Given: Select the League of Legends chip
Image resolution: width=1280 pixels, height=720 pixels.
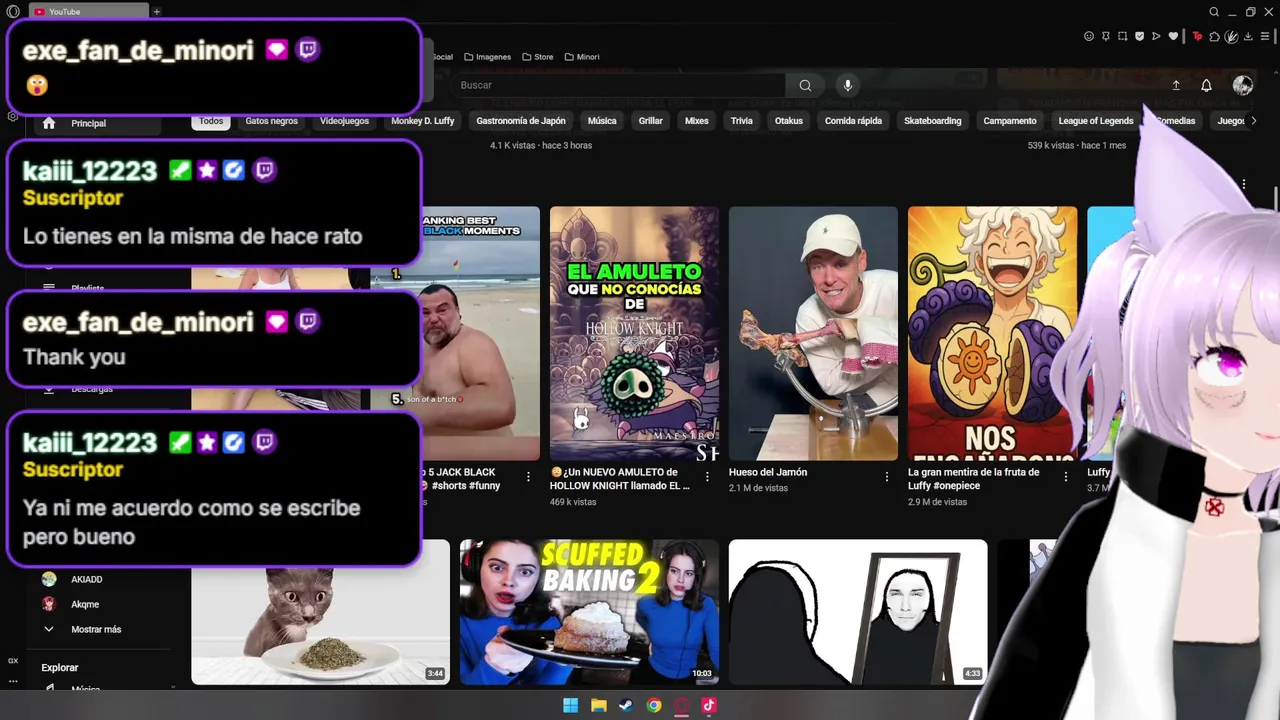Looking at the screenshot, I should (1096, 121).
